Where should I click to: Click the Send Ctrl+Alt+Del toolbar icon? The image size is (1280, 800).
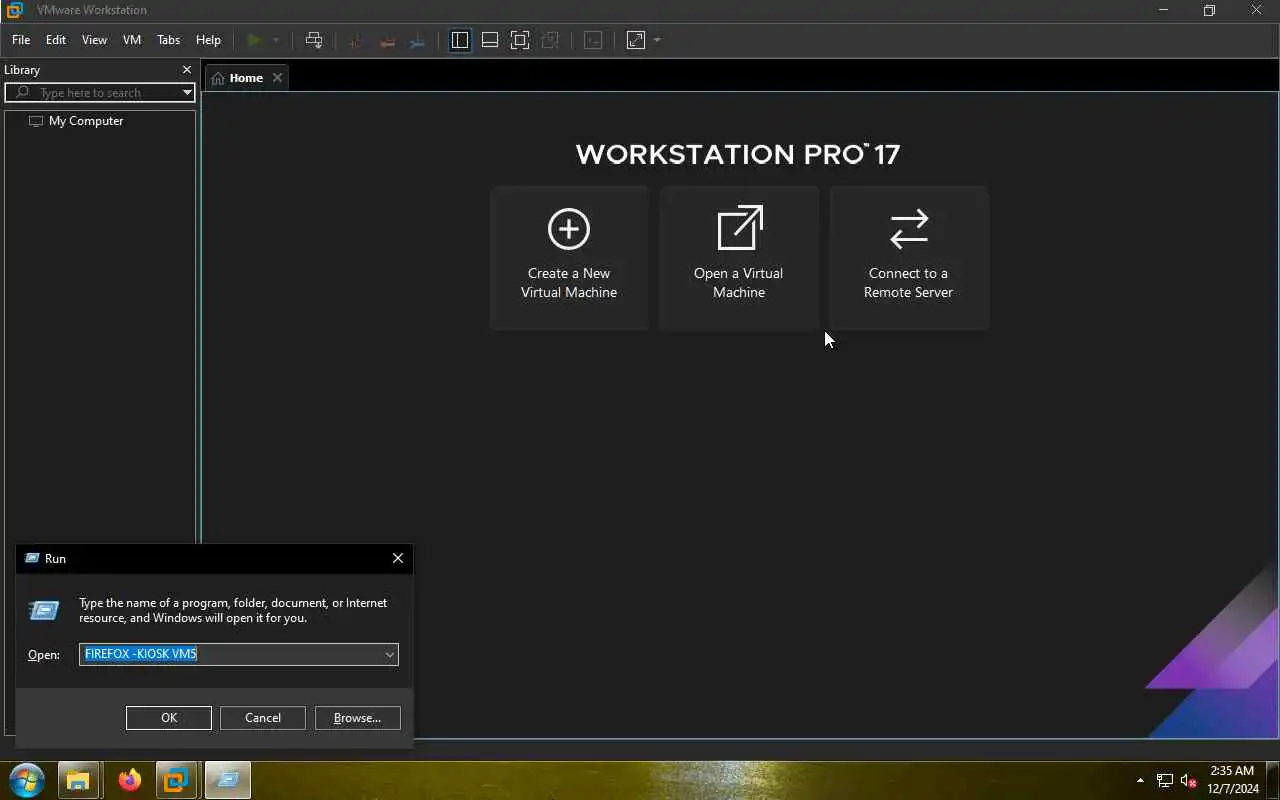coord(314,40)
